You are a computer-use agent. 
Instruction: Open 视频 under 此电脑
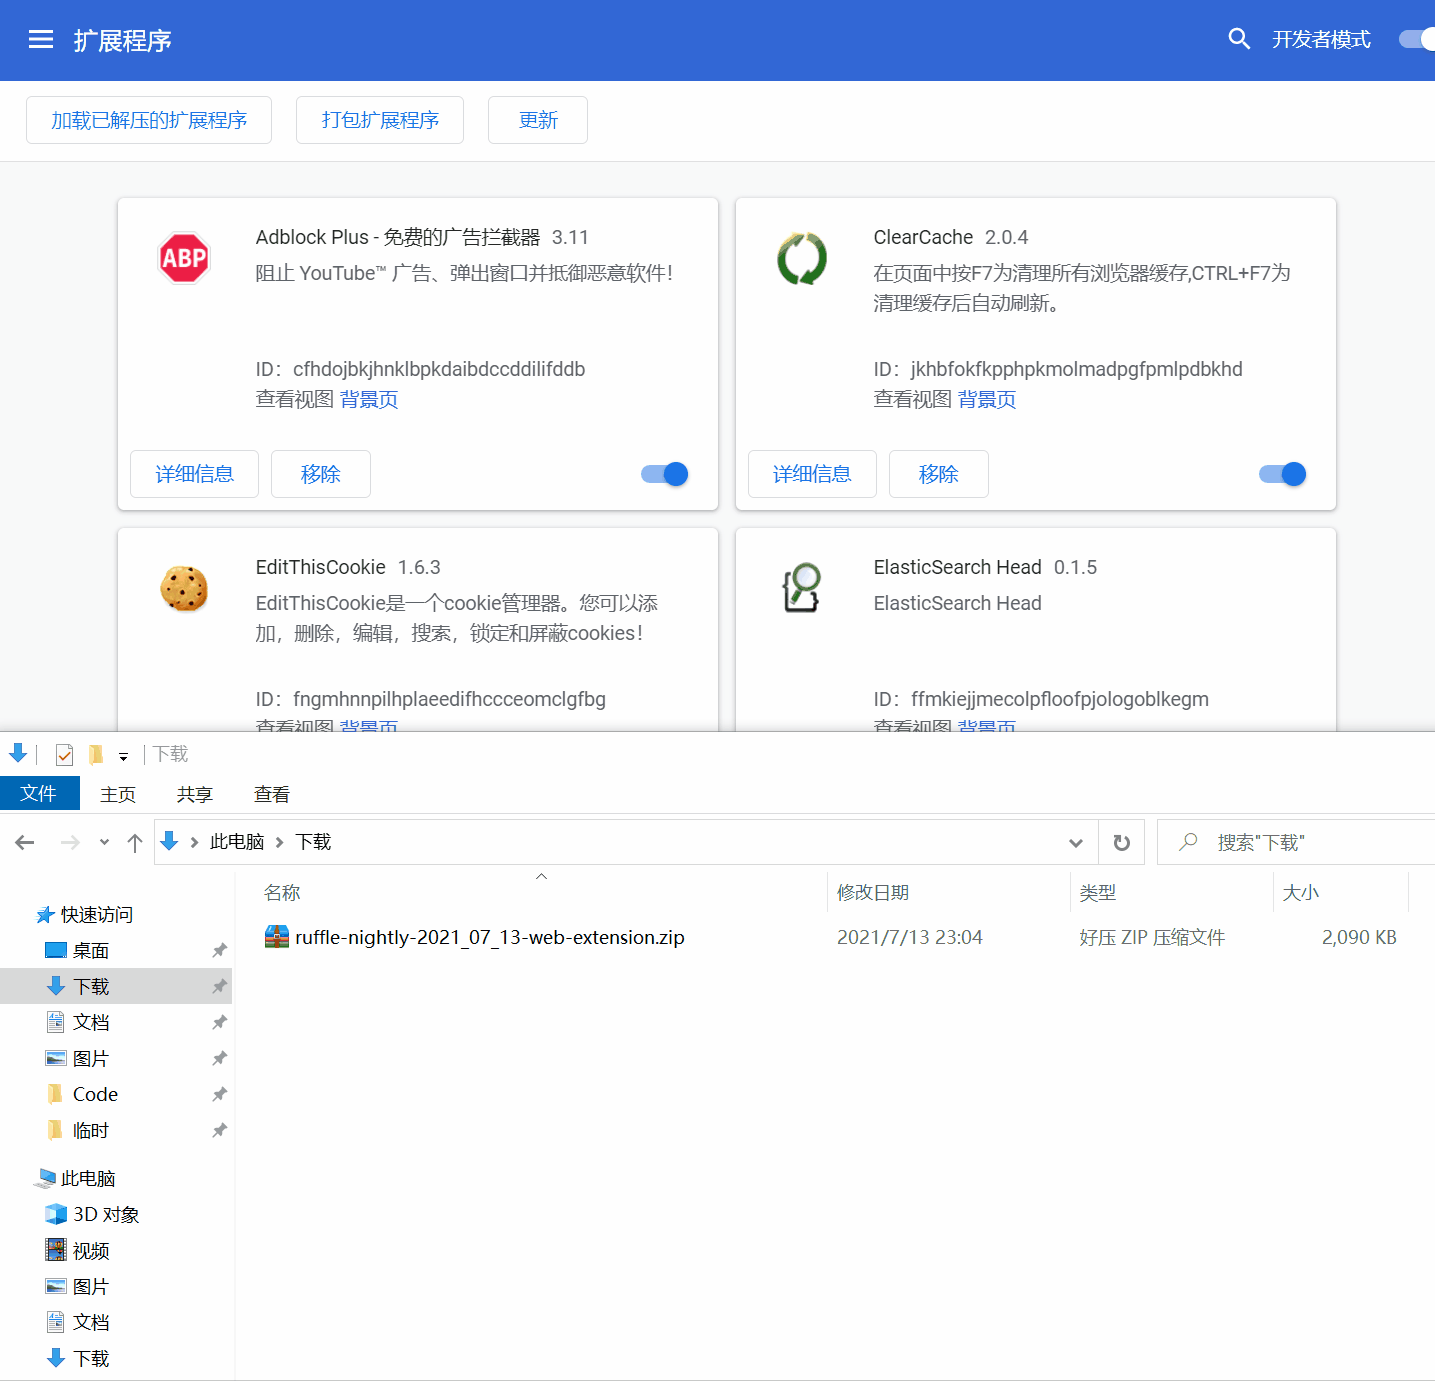(91, 1250)
